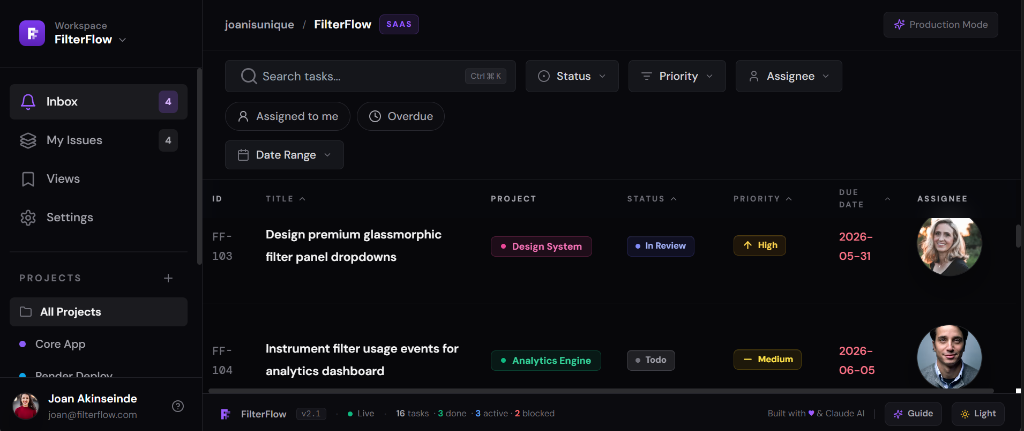
Task: Click the Assignee column header
Action: (942, 199)
